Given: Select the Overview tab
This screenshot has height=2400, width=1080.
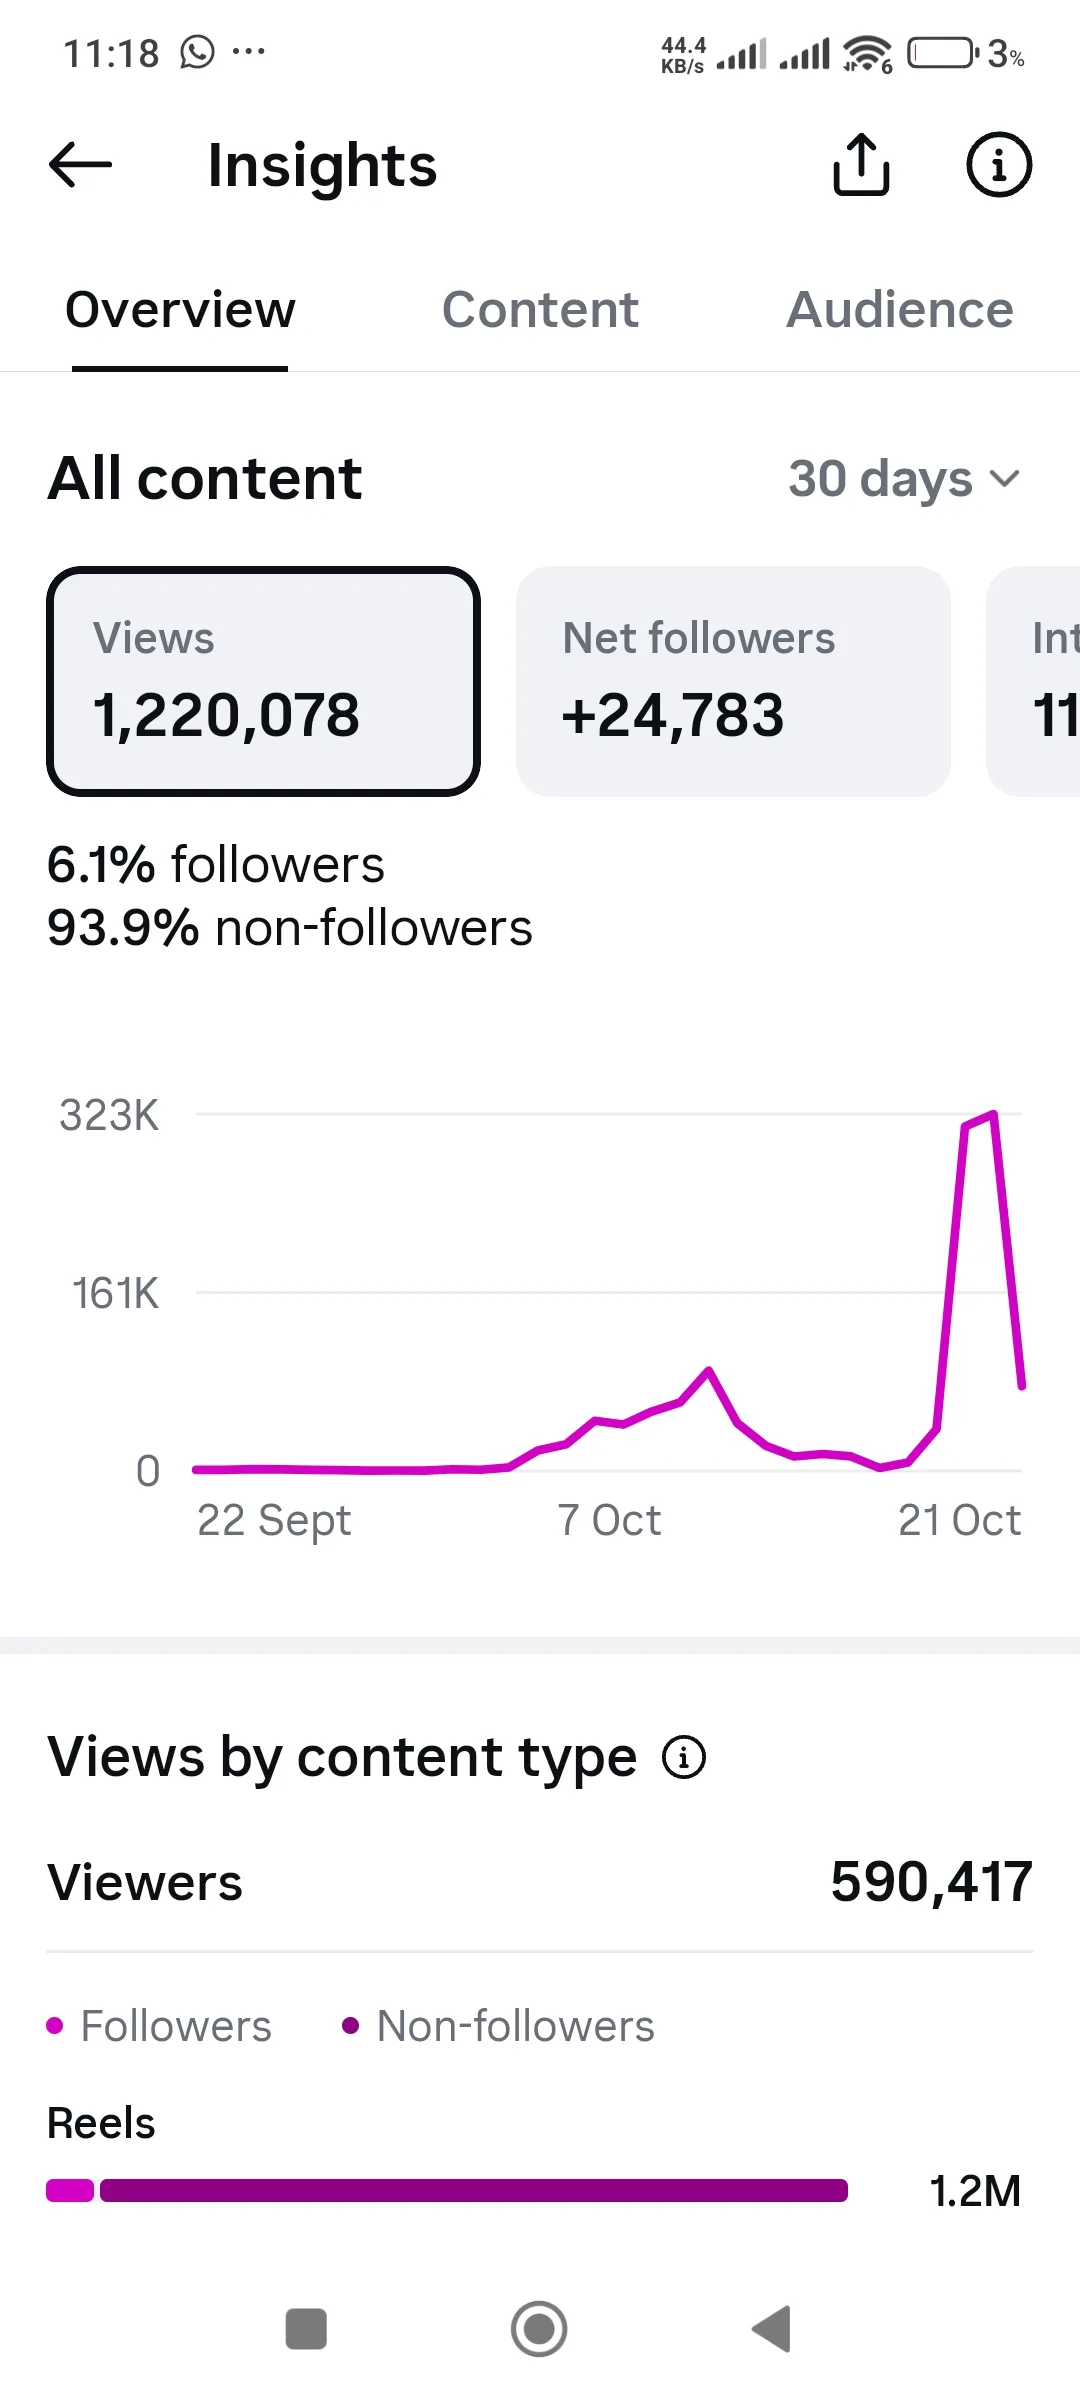Looking at the screenshot, I should click(180, 310).
